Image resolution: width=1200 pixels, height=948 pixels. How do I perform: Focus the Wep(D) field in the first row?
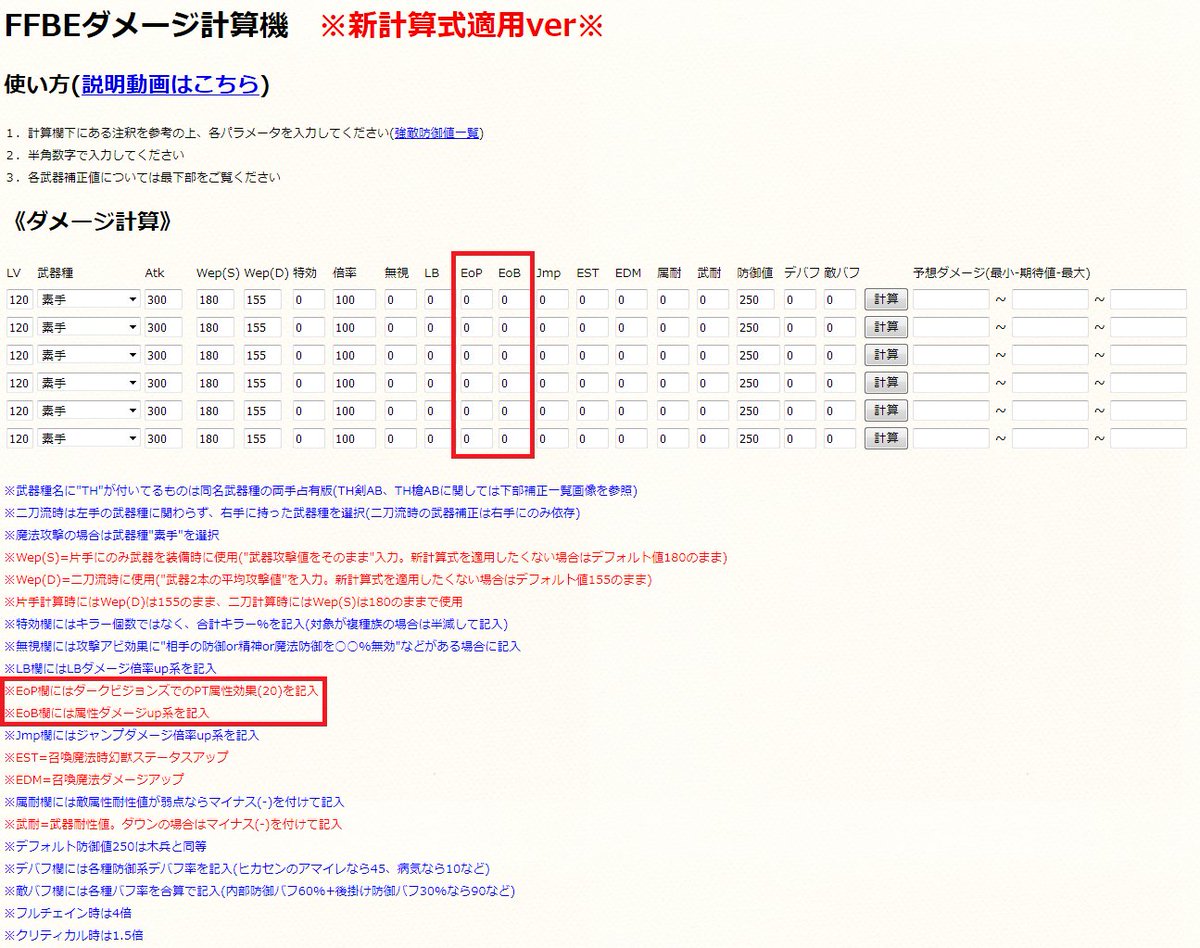point(263,299)
